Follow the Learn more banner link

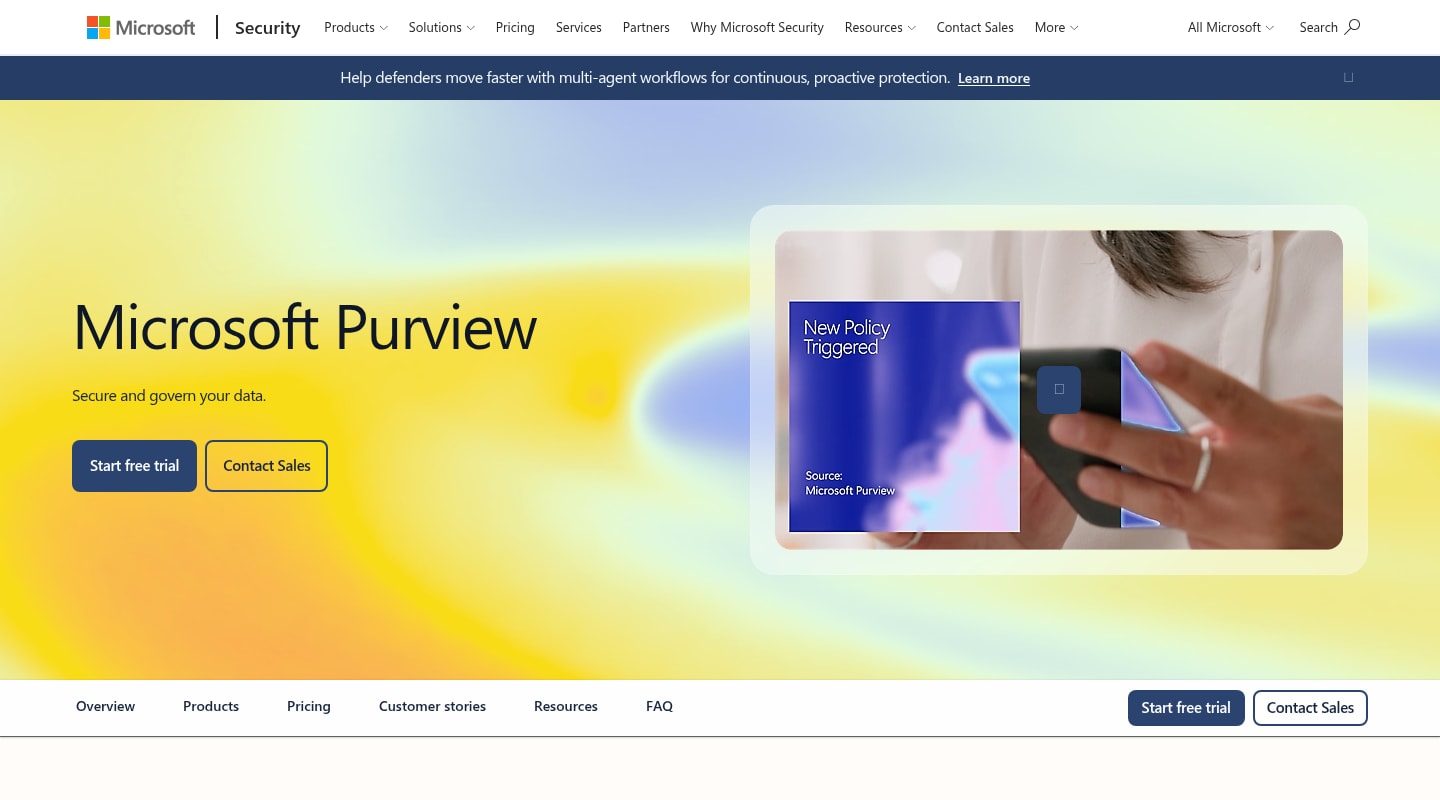pyautogui.click(x=994, y=78)
